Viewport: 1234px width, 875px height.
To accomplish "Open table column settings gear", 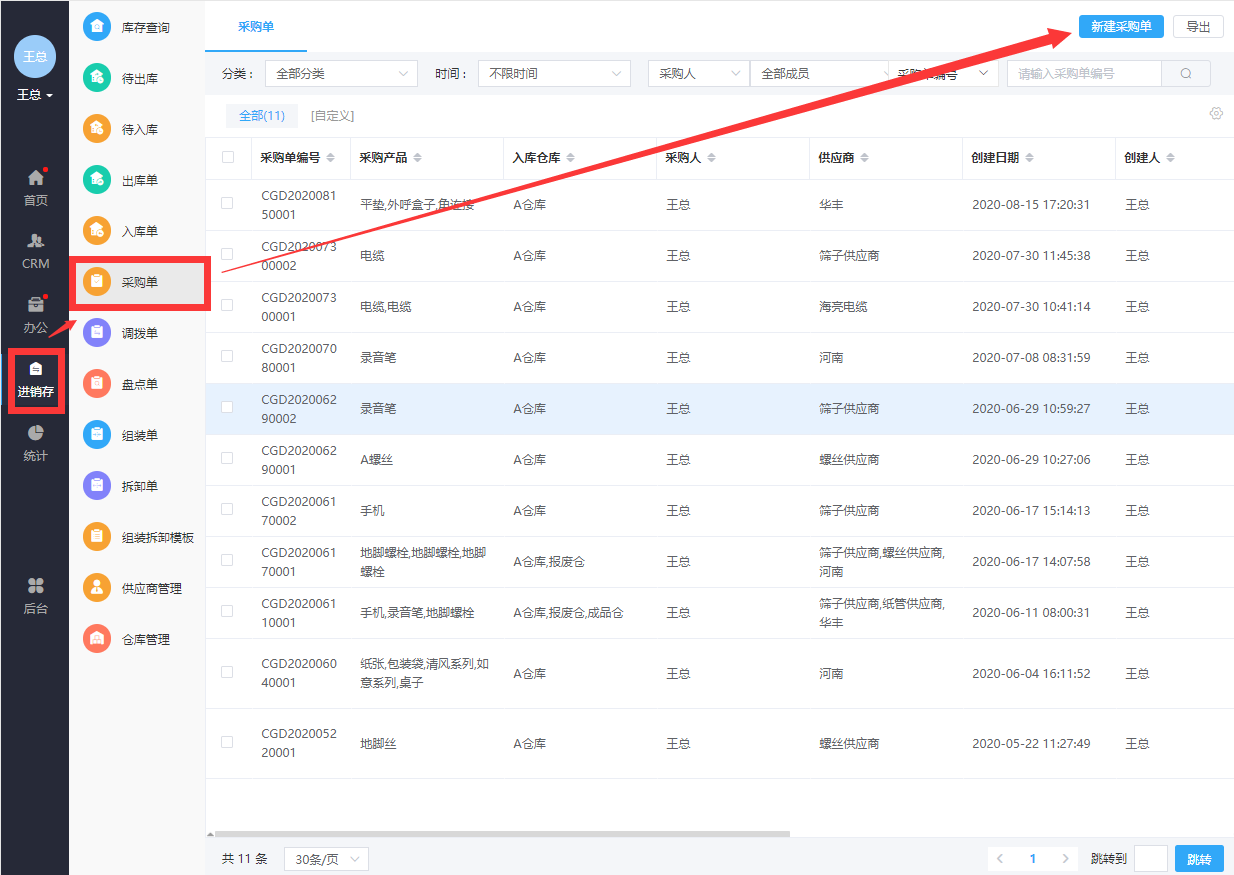I will (1216, 114).
